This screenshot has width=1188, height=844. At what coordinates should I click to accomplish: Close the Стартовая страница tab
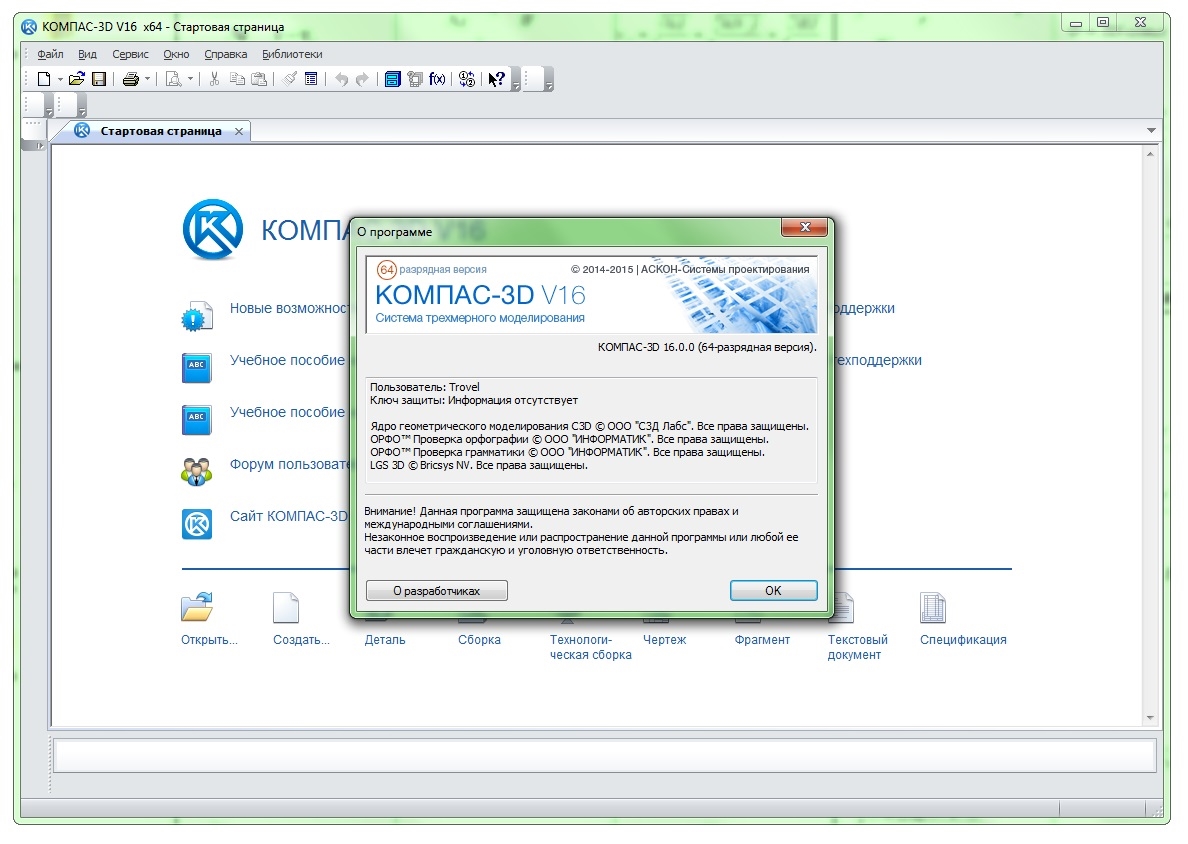pos(239,131)
